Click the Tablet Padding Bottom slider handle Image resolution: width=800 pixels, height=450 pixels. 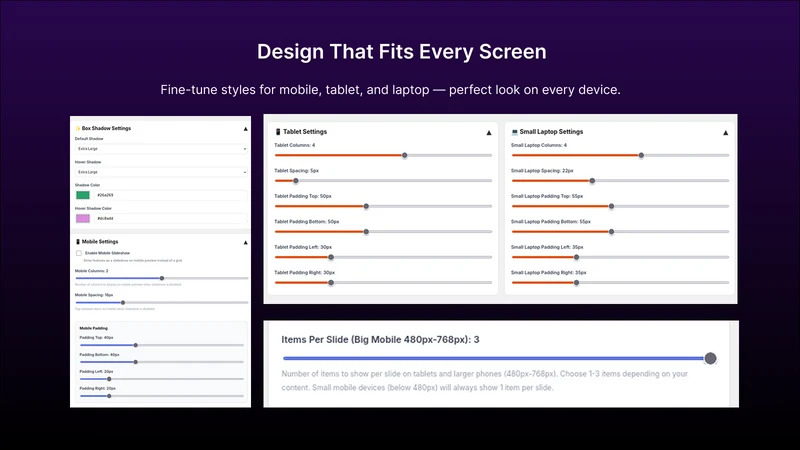point(366,232)
